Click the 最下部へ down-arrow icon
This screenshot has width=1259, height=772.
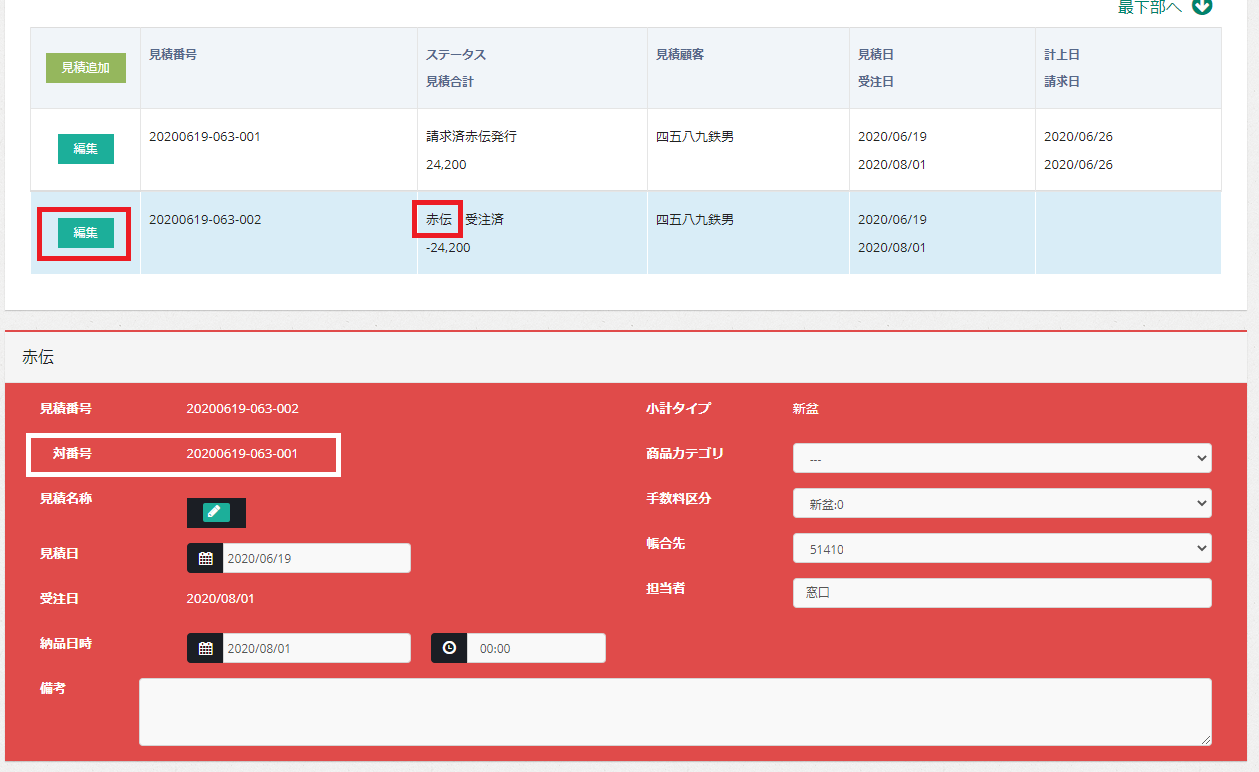1203,7
